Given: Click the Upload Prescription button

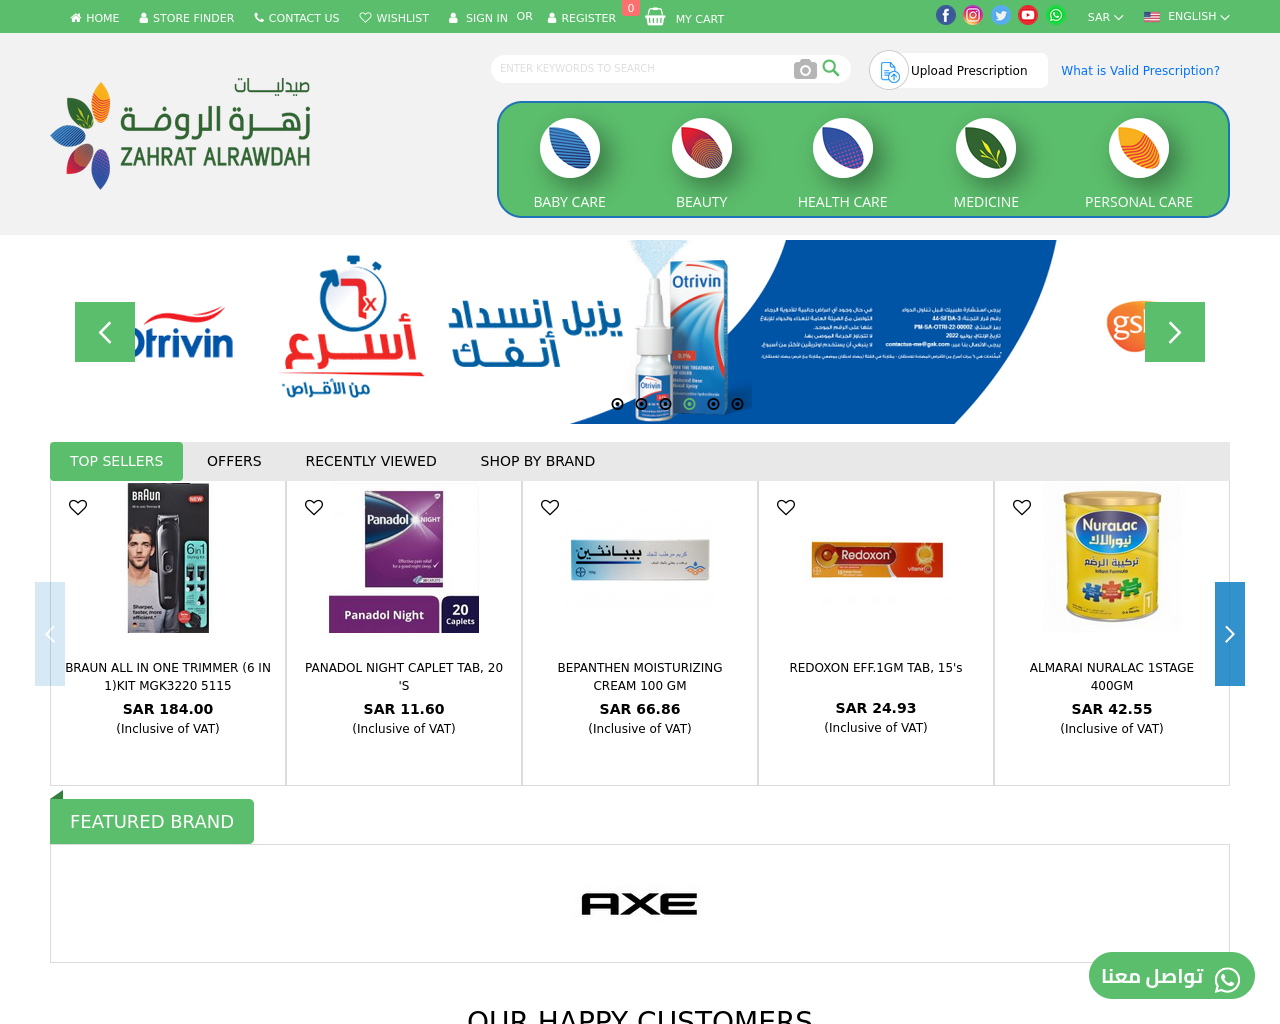Looking at the screenshot, I should 959,70.
